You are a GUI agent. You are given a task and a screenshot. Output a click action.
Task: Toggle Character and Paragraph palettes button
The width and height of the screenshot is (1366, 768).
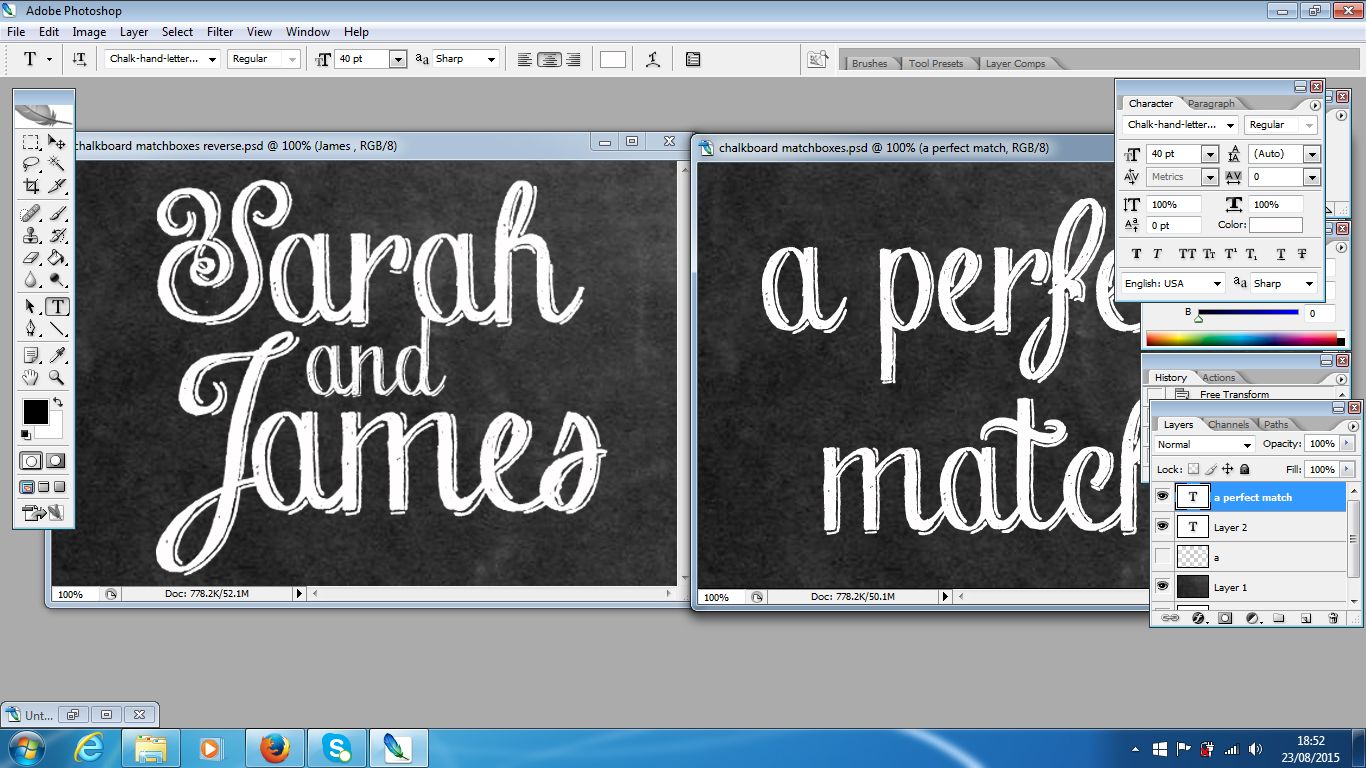693,59
